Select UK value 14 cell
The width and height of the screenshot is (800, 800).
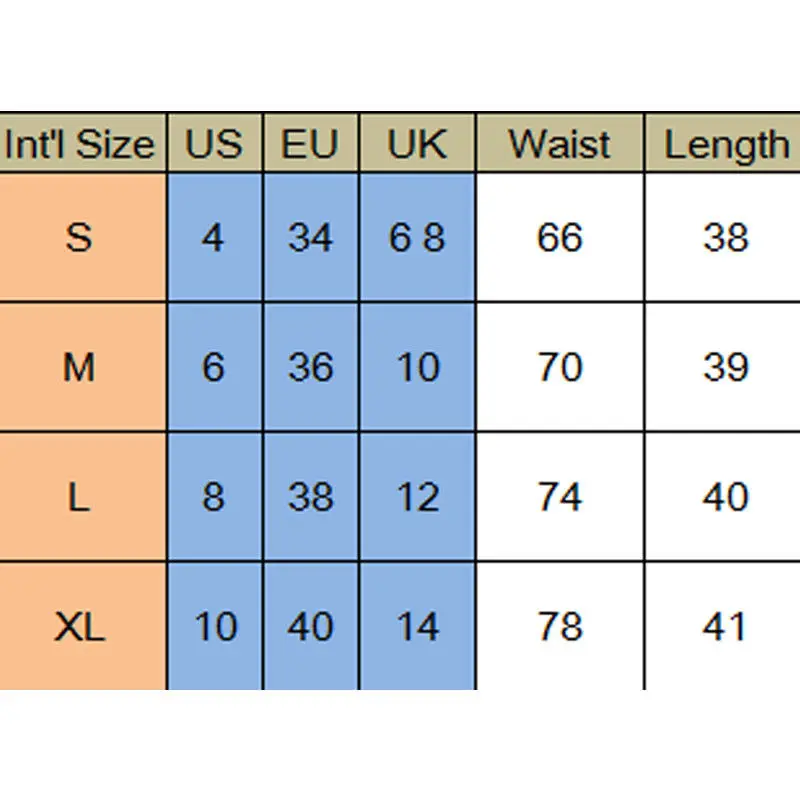pyautogui.click(x=417, y=626)
